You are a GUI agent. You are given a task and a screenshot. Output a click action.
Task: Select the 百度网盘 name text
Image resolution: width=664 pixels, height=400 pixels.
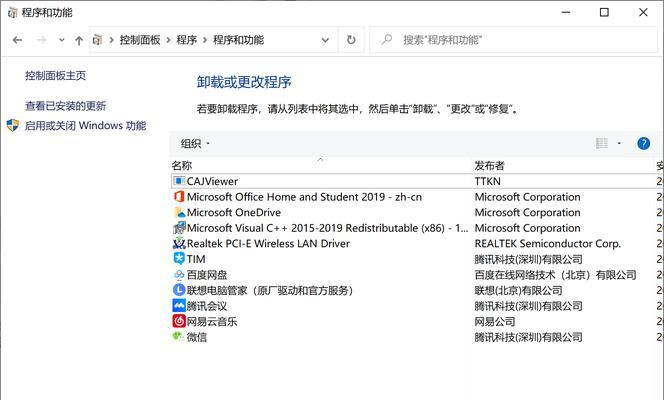[x=207, y=275]
